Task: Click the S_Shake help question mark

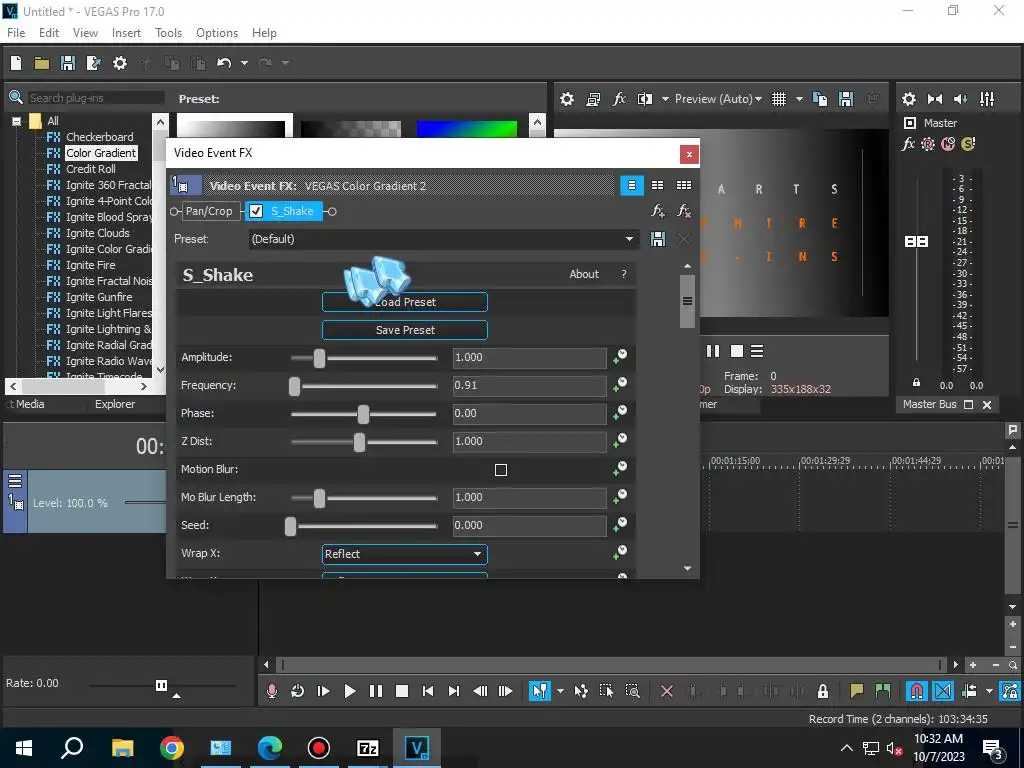Action: 624,274
